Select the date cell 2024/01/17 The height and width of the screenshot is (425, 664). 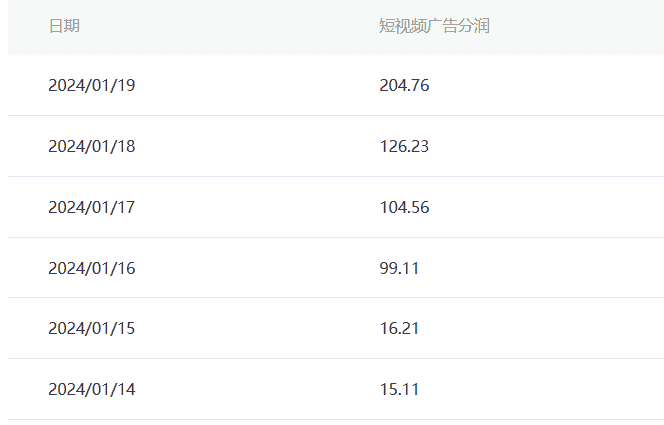[91, 207]
